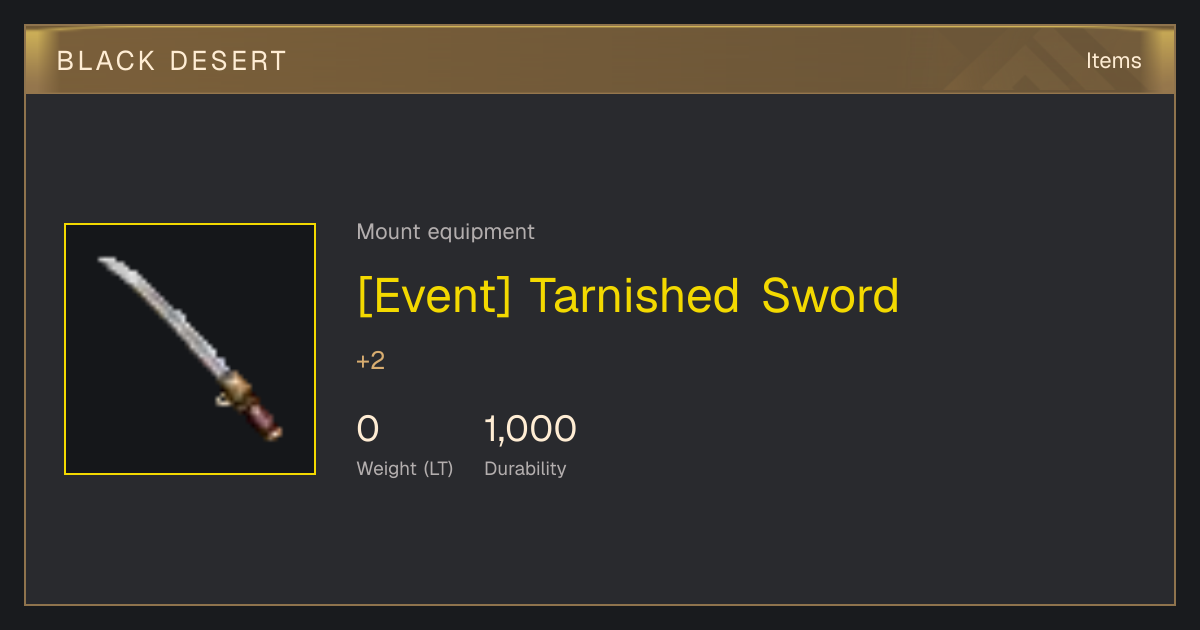Click the Durability label
1200x630 pixels.
525,469
